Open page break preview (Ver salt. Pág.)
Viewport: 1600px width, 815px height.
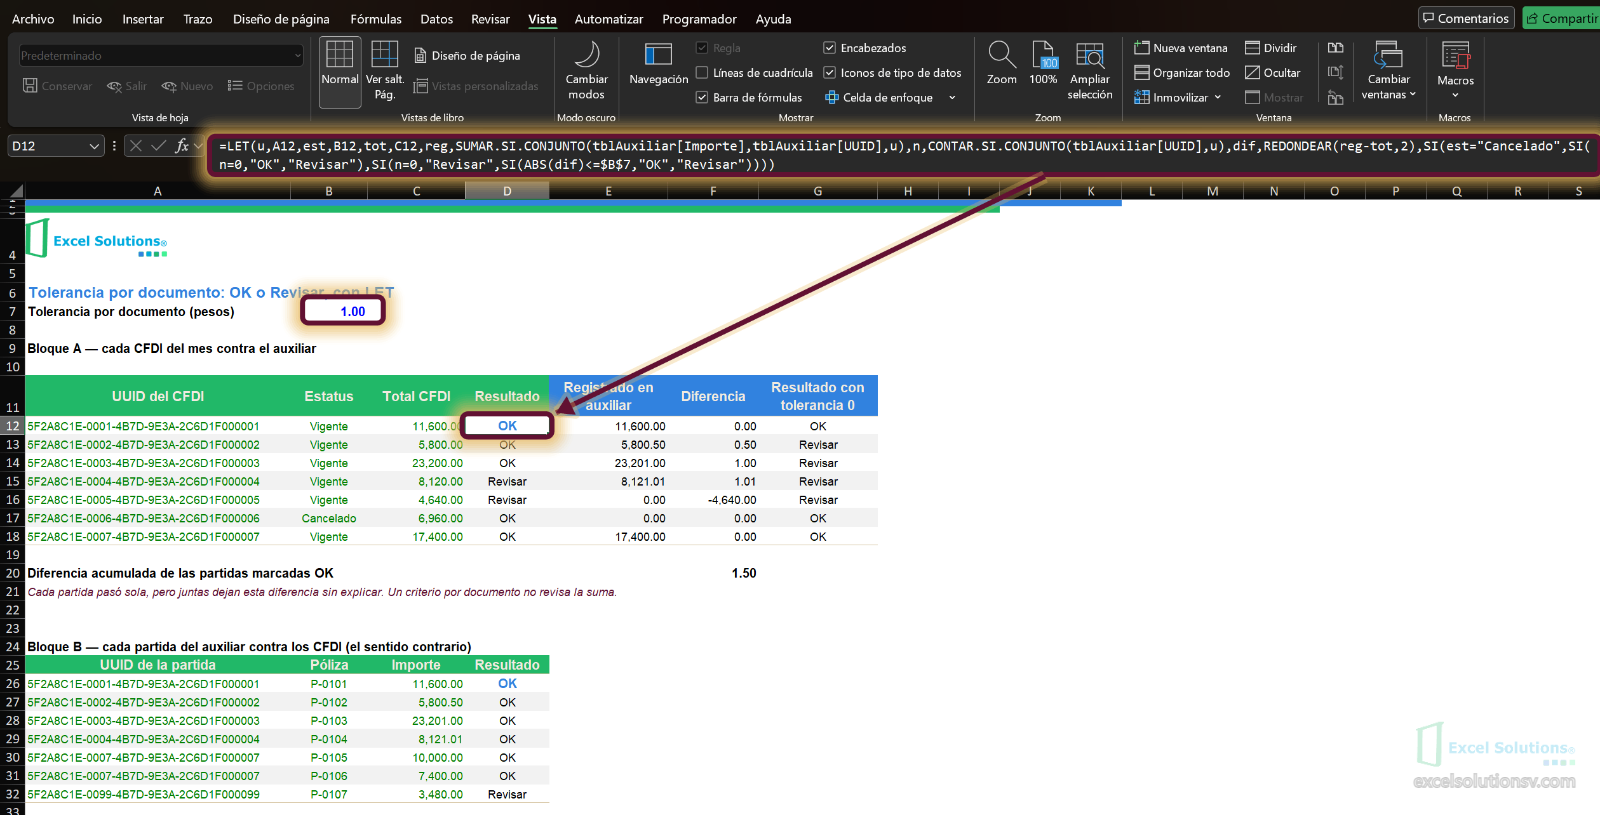pyautogui.click(x=385, y=72)
